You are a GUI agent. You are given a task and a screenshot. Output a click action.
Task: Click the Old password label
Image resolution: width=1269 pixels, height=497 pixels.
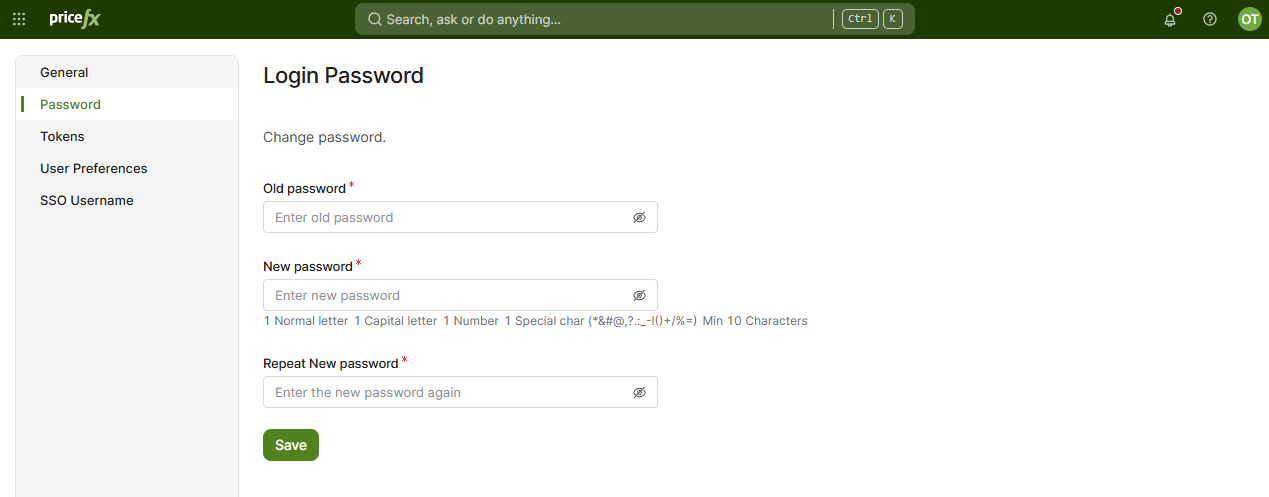pyautogui.click(x=304, y=188)
